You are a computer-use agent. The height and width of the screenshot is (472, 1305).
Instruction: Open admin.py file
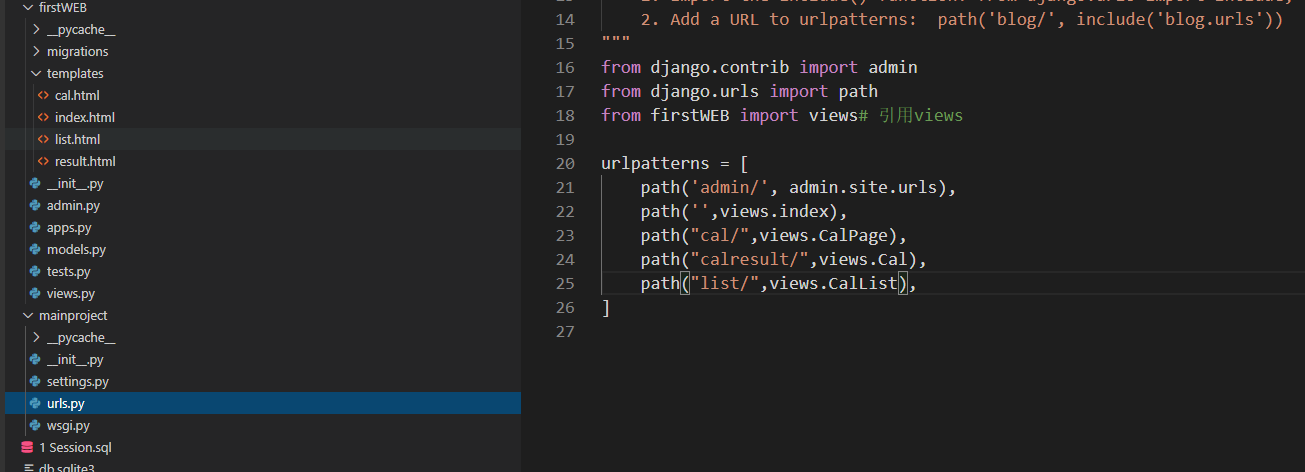(73, 206)
